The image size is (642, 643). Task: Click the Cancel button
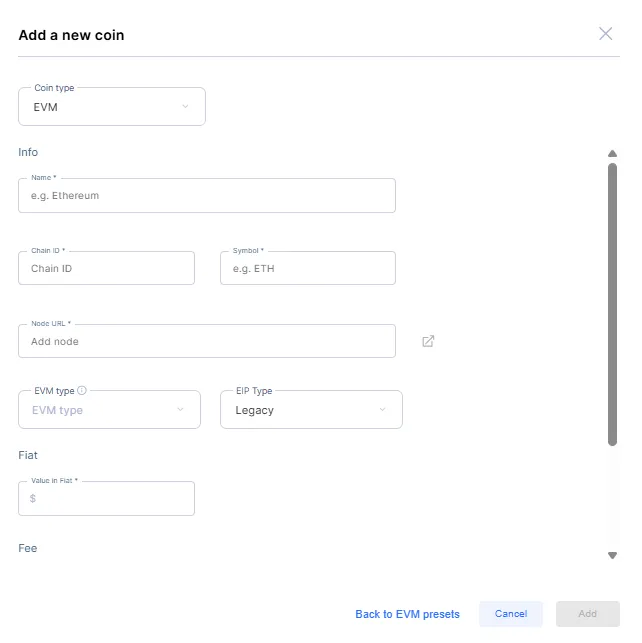[511, 614]
